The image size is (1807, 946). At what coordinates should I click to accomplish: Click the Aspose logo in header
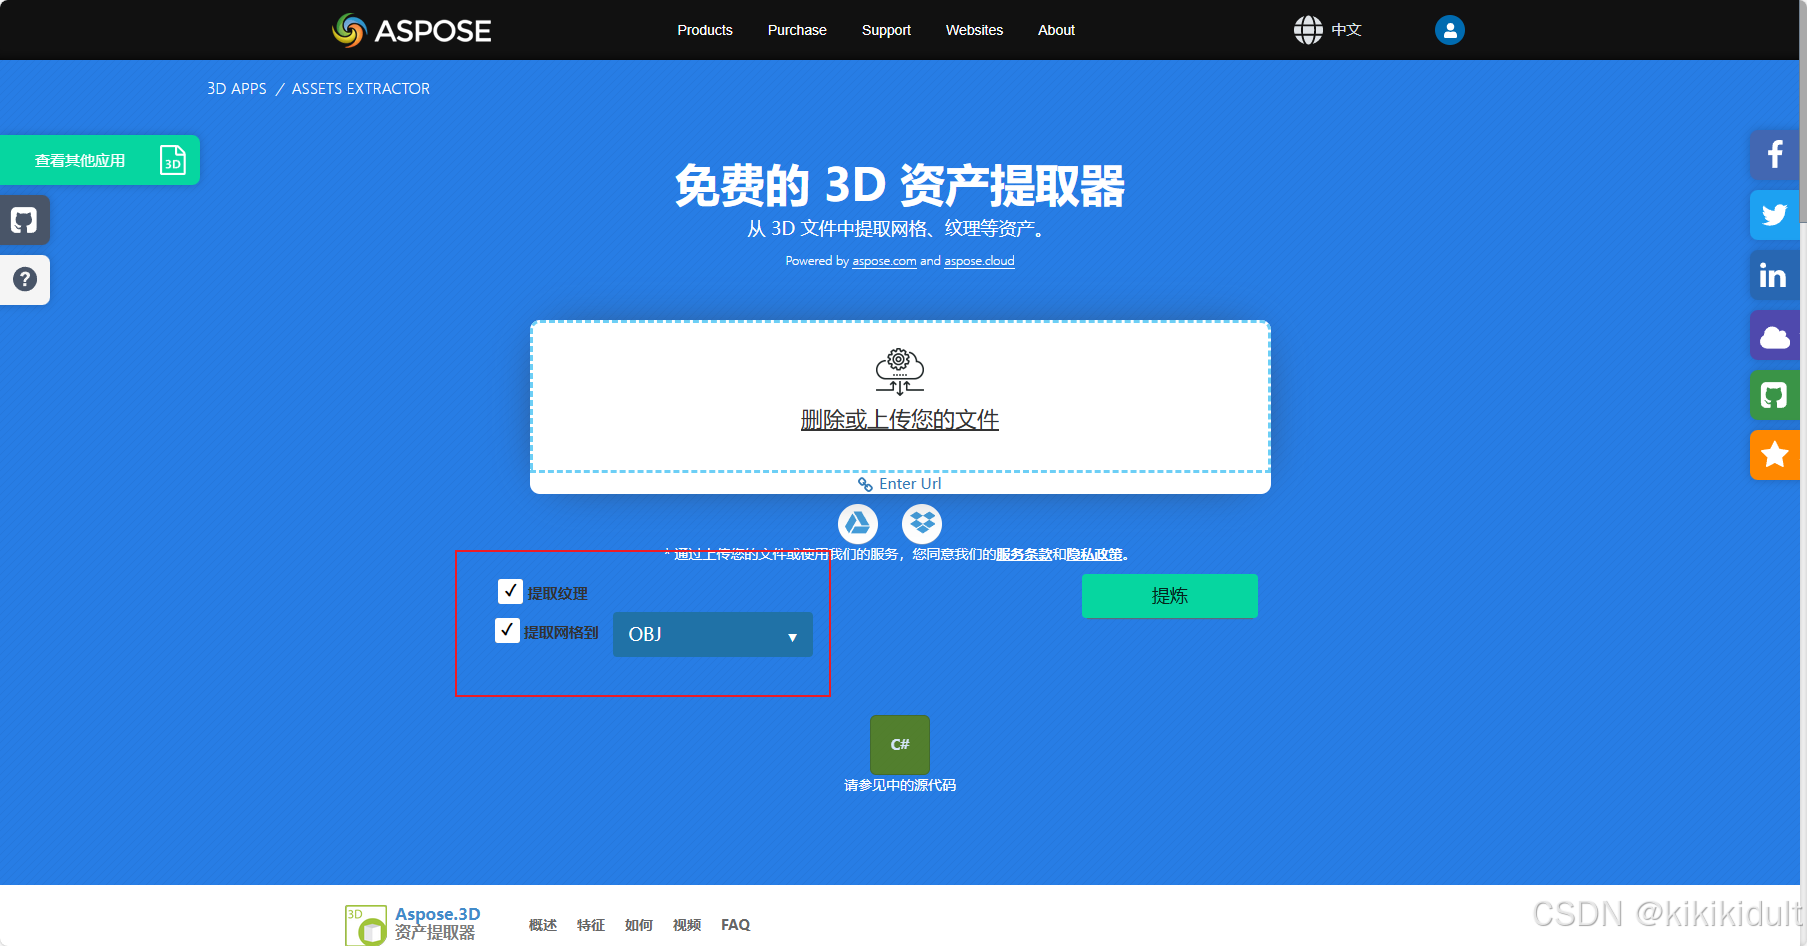point(412,30)
